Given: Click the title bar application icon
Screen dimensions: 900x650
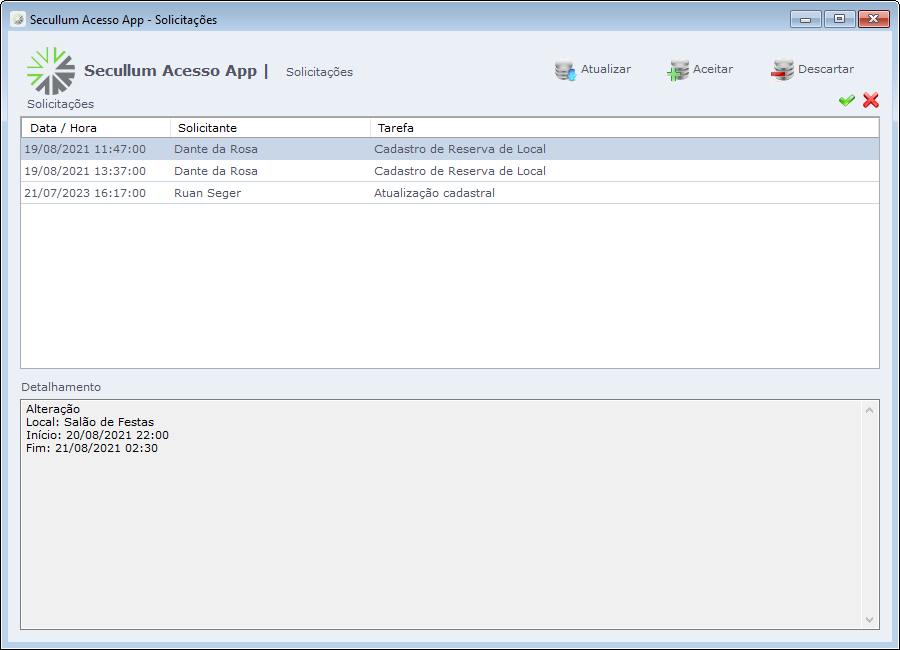Looking at the screenshot, I should [x=17, y=19].
